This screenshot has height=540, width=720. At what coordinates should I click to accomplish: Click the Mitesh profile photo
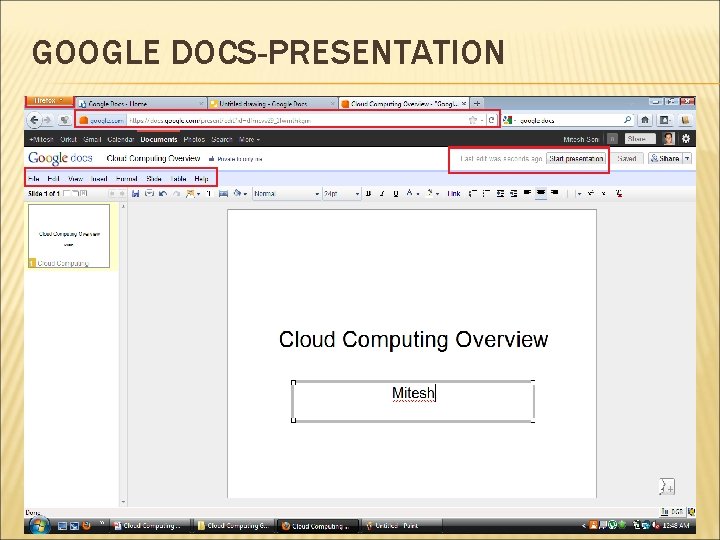(x=669, y=139)
